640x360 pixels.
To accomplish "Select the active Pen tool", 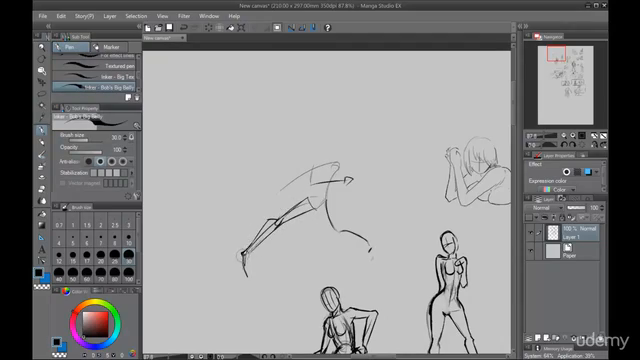I will click(42, 130).
